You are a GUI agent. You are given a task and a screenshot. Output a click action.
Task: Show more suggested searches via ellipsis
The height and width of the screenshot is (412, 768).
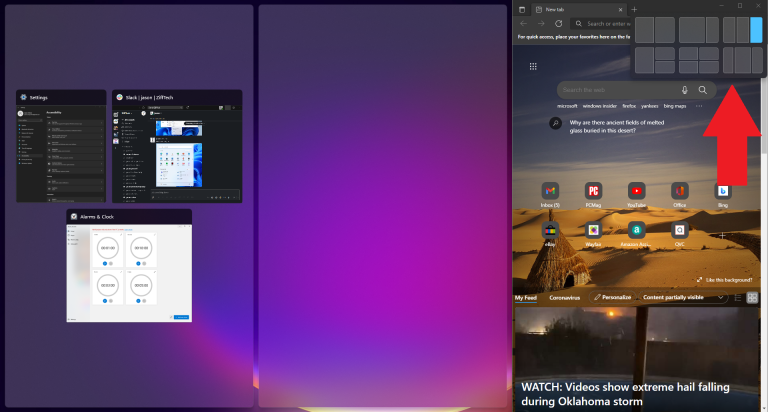(x=699, y=106)
